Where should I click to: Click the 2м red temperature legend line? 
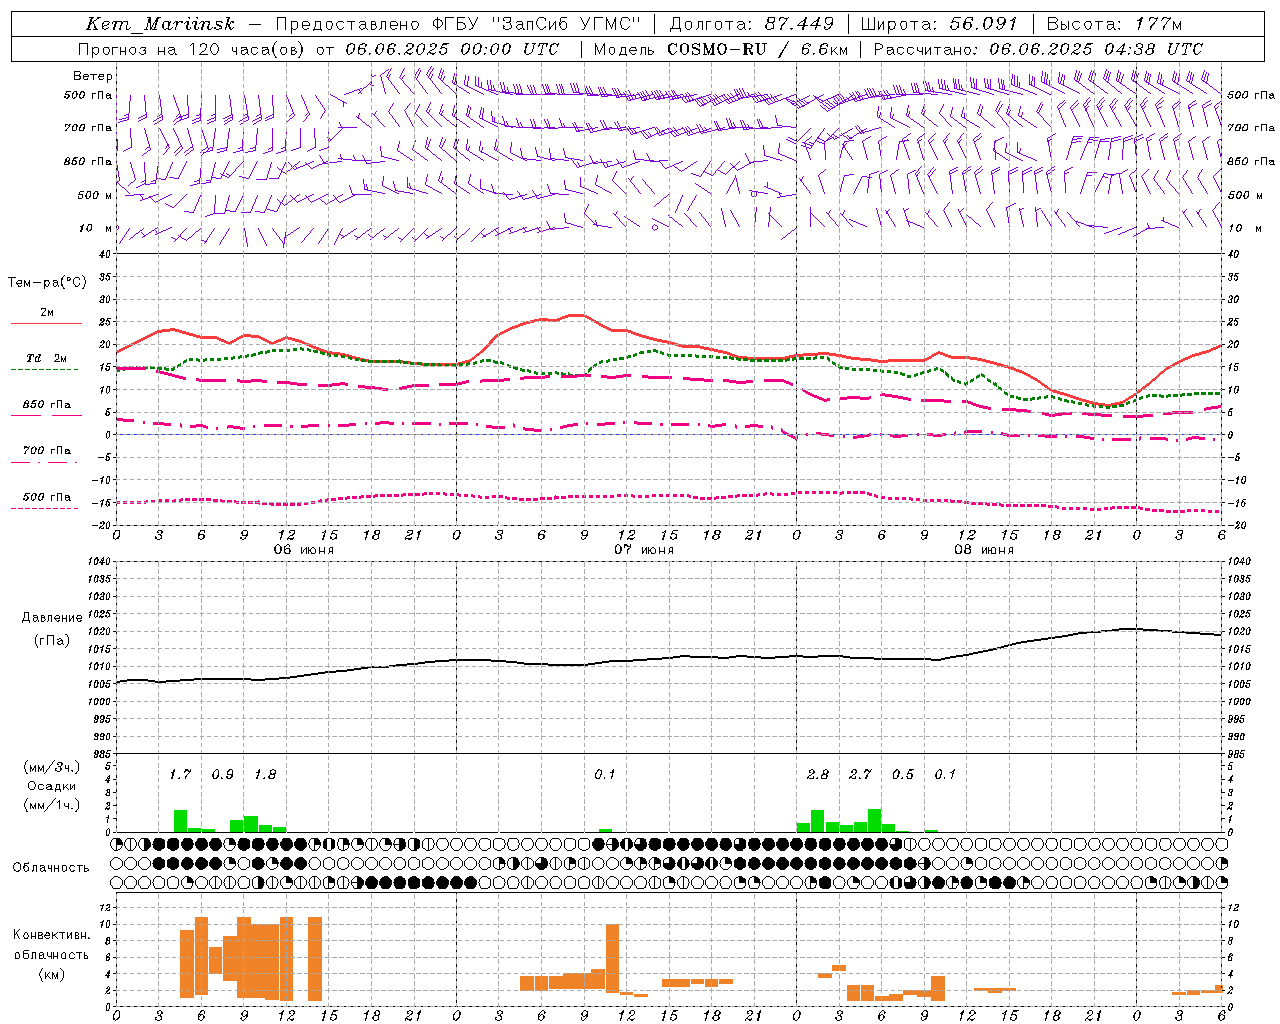46,324
